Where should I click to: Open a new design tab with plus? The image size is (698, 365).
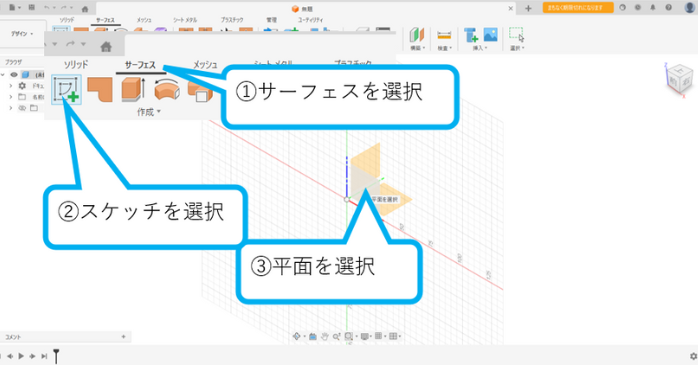[528, 8]
